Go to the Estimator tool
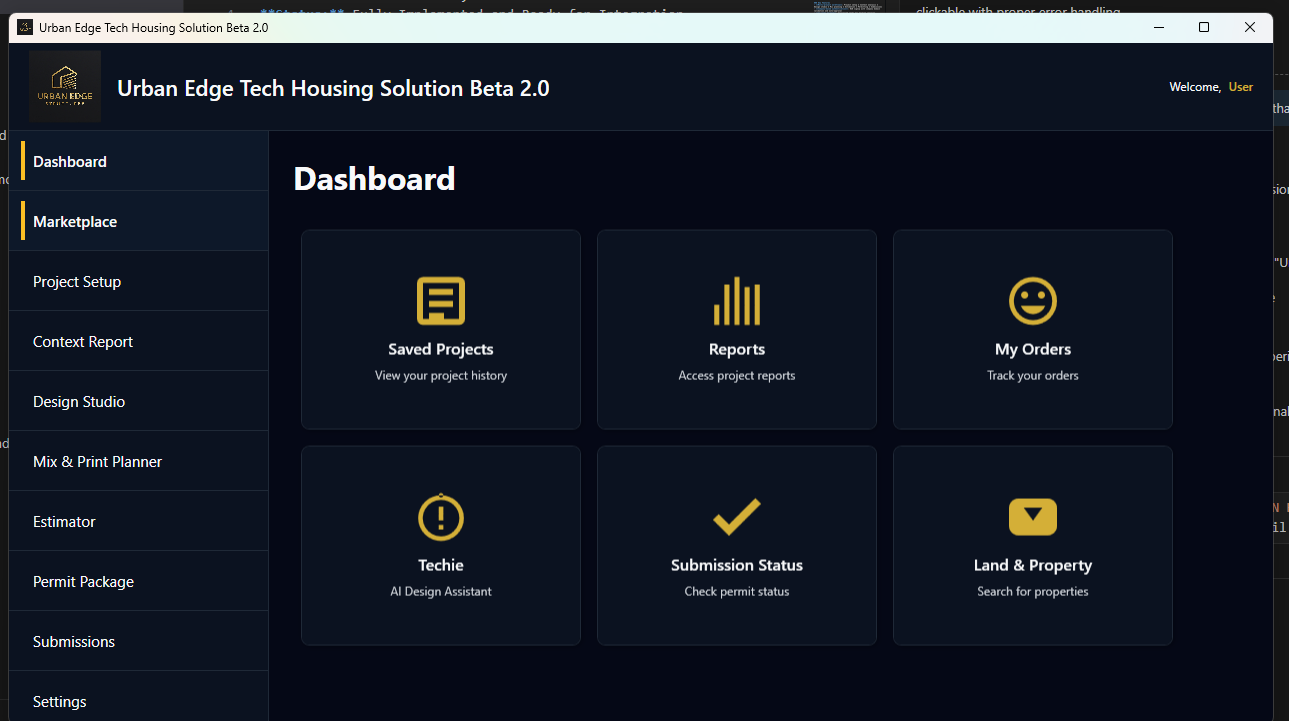The width and height of the screenshot is (1289, 721). pyautogui.click(x=63, y=521)
